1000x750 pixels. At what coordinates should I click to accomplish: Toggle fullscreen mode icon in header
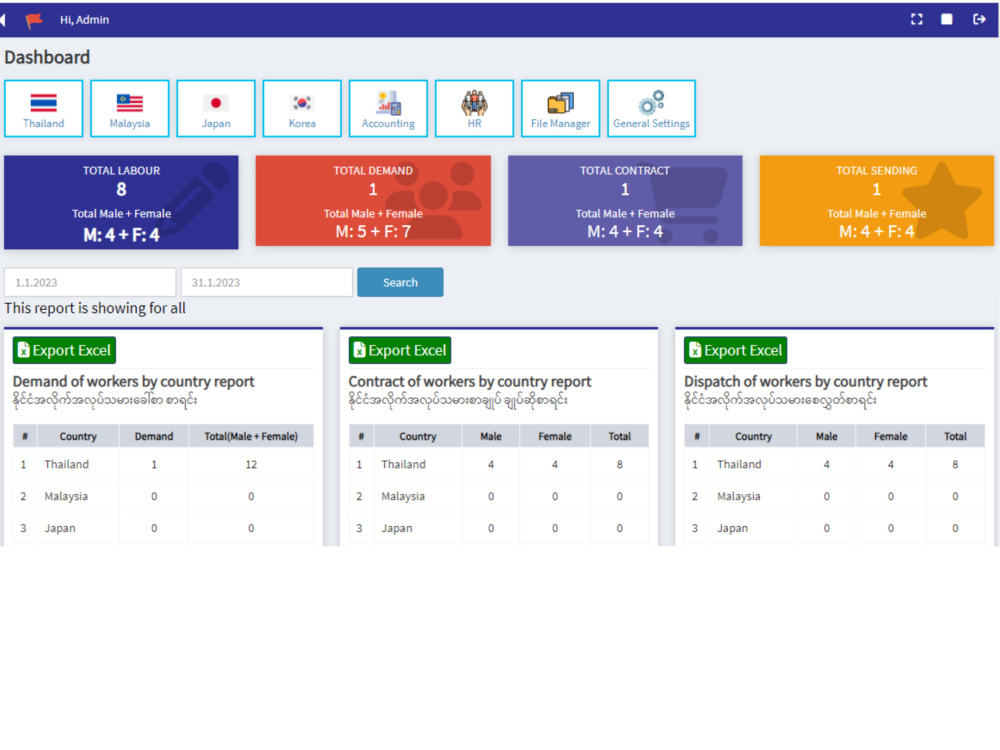click(916, 19)
